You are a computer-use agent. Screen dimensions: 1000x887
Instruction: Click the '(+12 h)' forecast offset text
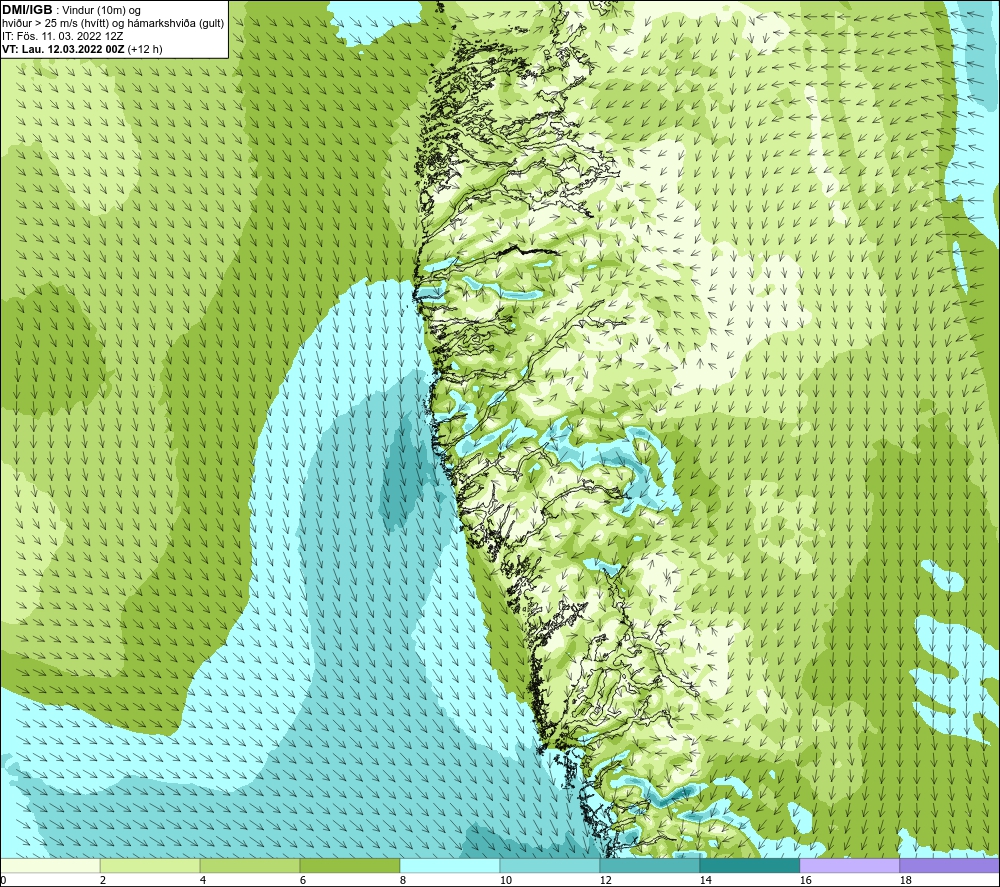click(x=145, y=49)
